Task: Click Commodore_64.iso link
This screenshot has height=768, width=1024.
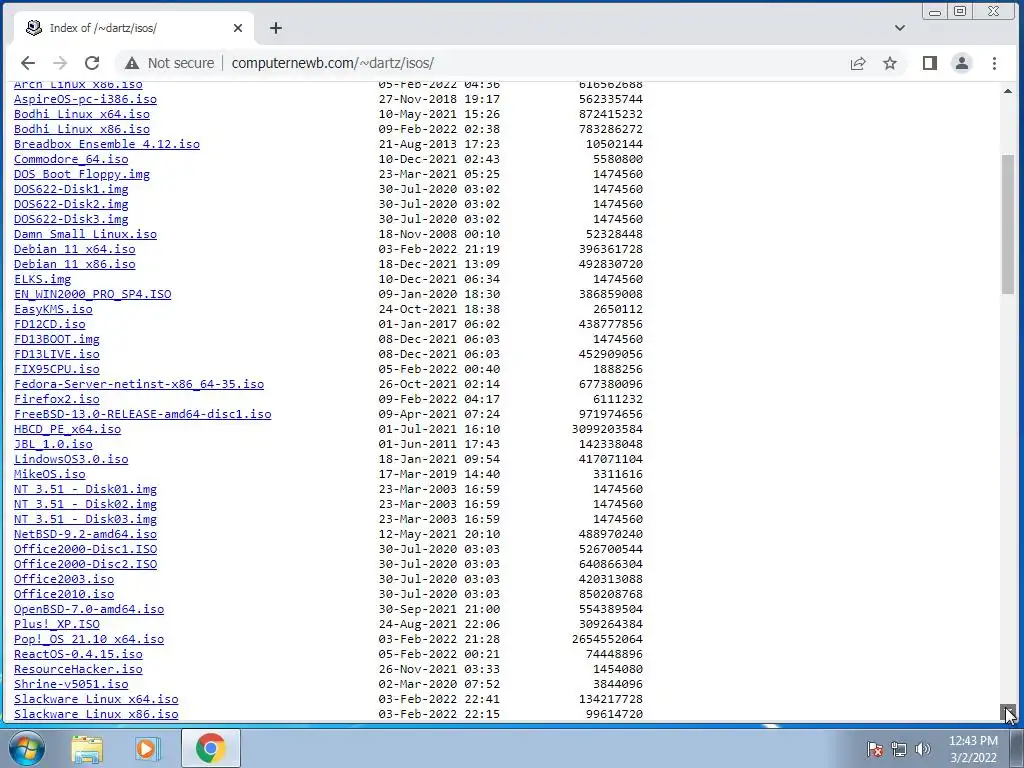Action: tap(71, 159)
